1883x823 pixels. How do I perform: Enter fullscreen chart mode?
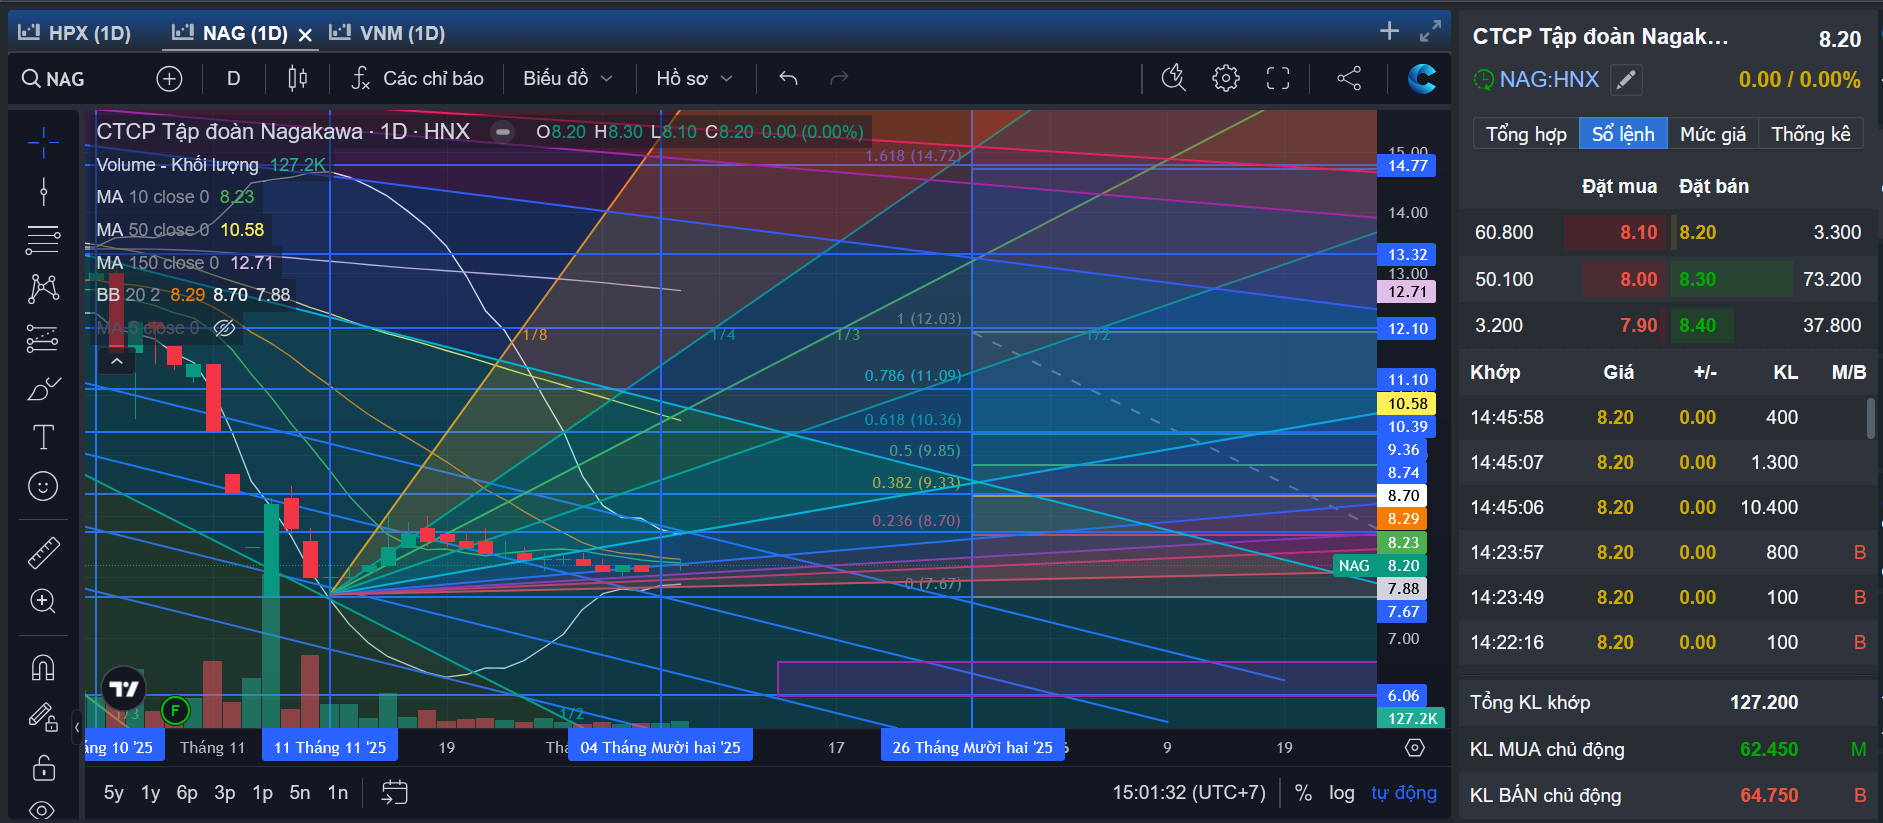tap(1278, 78)
